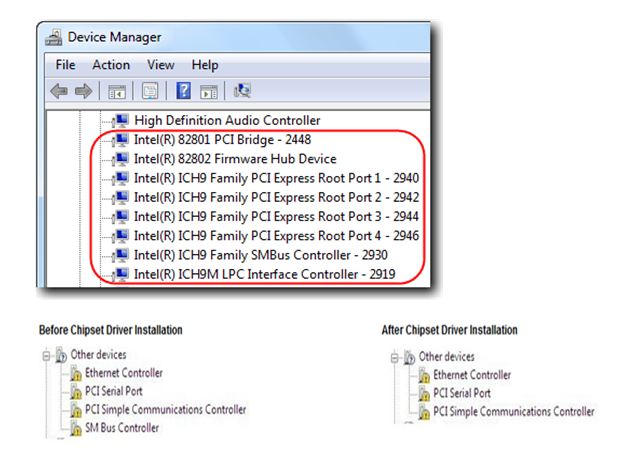Click the Device Manager title bar icon

[x=53, y=37]
